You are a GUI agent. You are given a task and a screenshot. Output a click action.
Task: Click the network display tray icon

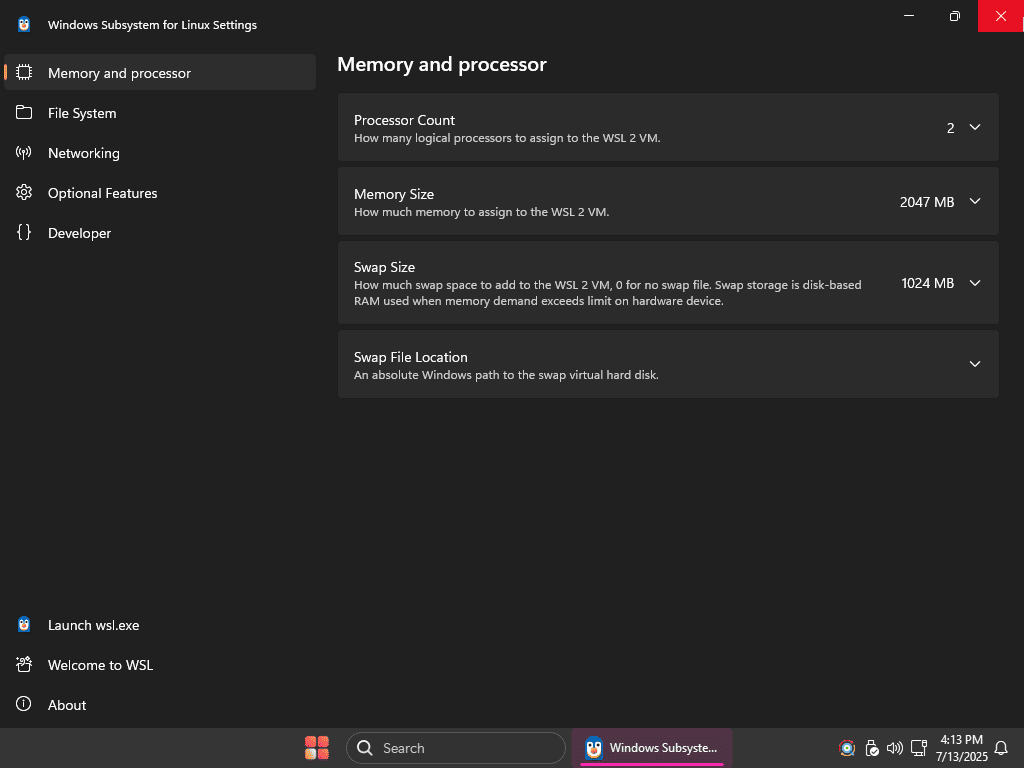[x=919, y=748]
